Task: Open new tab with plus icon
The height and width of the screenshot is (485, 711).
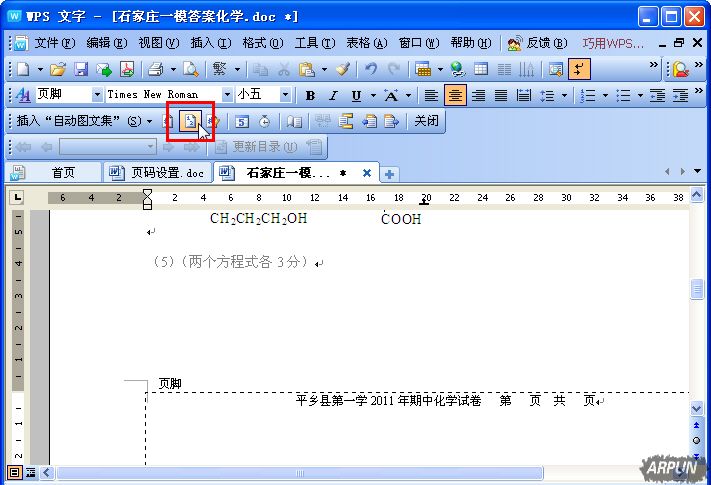Action: click(390, 173)
